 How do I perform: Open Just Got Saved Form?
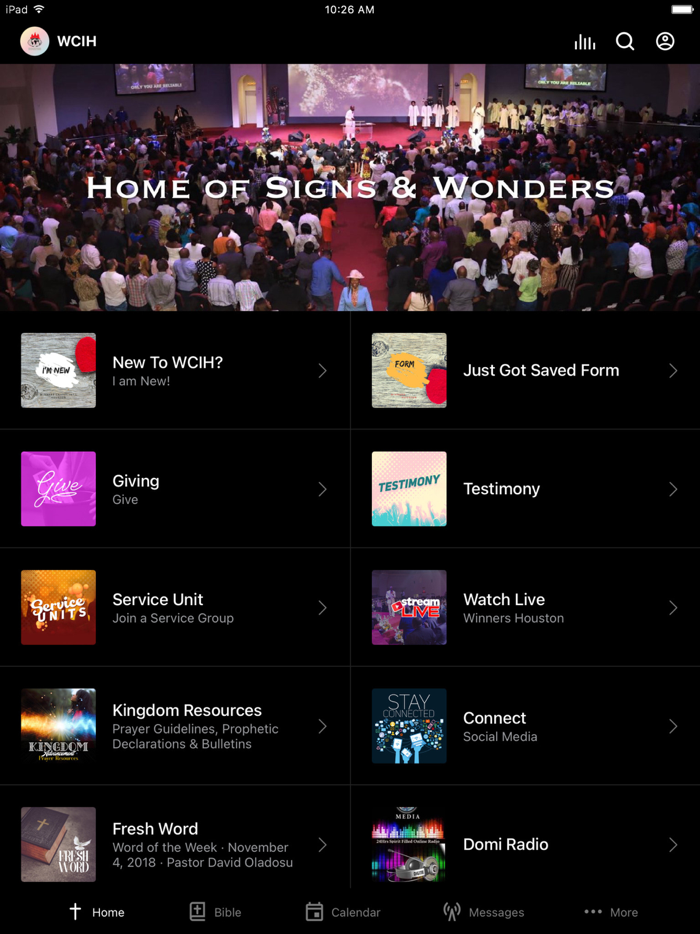click(x=525, y=370)
